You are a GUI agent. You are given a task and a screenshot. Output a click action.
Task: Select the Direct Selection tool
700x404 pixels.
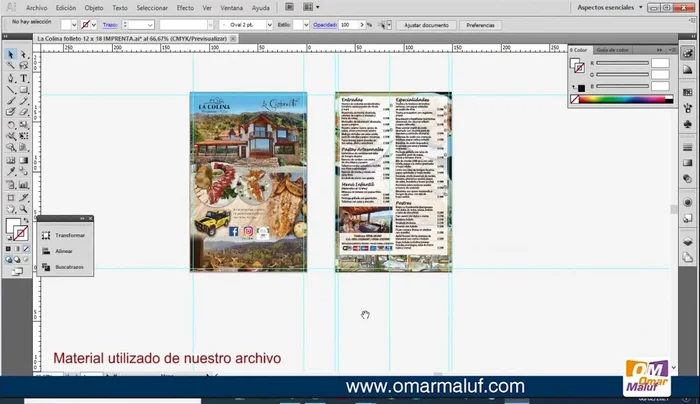24,54
